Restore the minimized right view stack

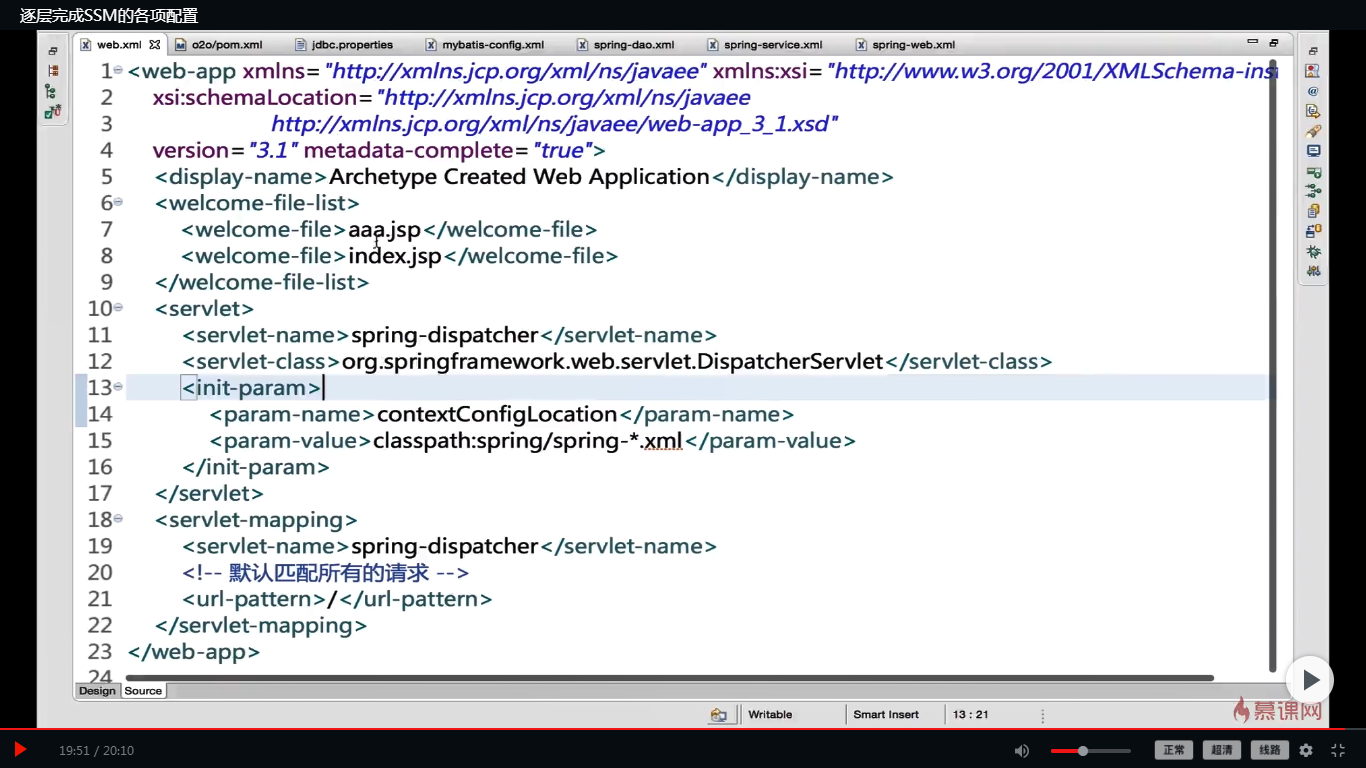pos(1313,51)
